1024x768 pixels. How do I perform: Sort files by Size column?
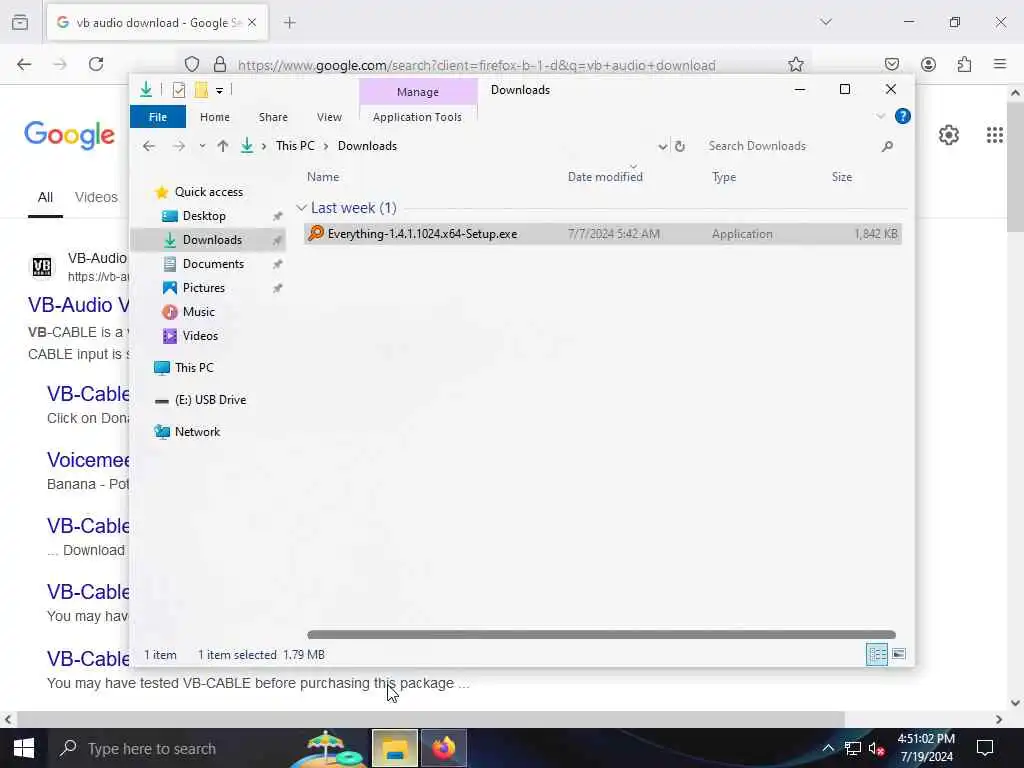(842, 177)
